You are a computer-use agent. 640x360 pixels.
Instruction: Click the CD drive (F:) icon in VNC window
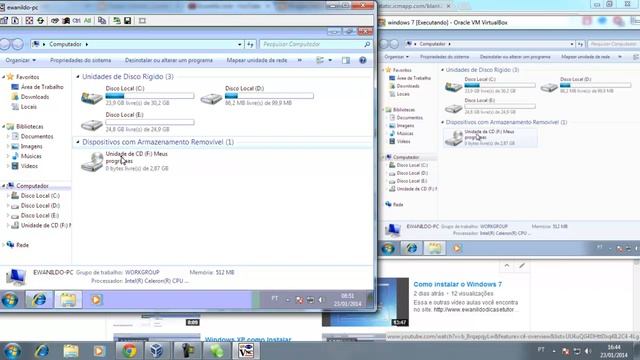92,162
